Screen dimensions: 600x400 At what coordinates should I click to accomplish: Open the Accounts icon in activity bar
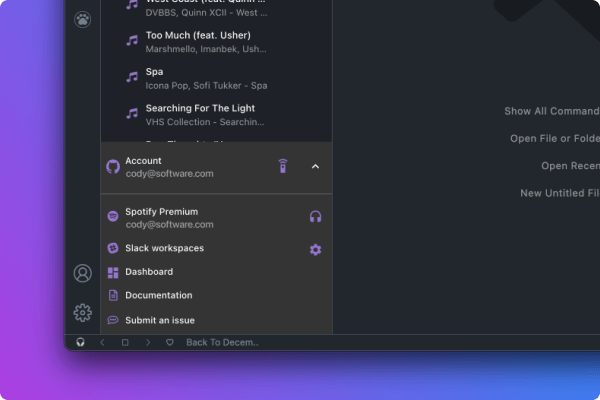click(x=83, y=273)
